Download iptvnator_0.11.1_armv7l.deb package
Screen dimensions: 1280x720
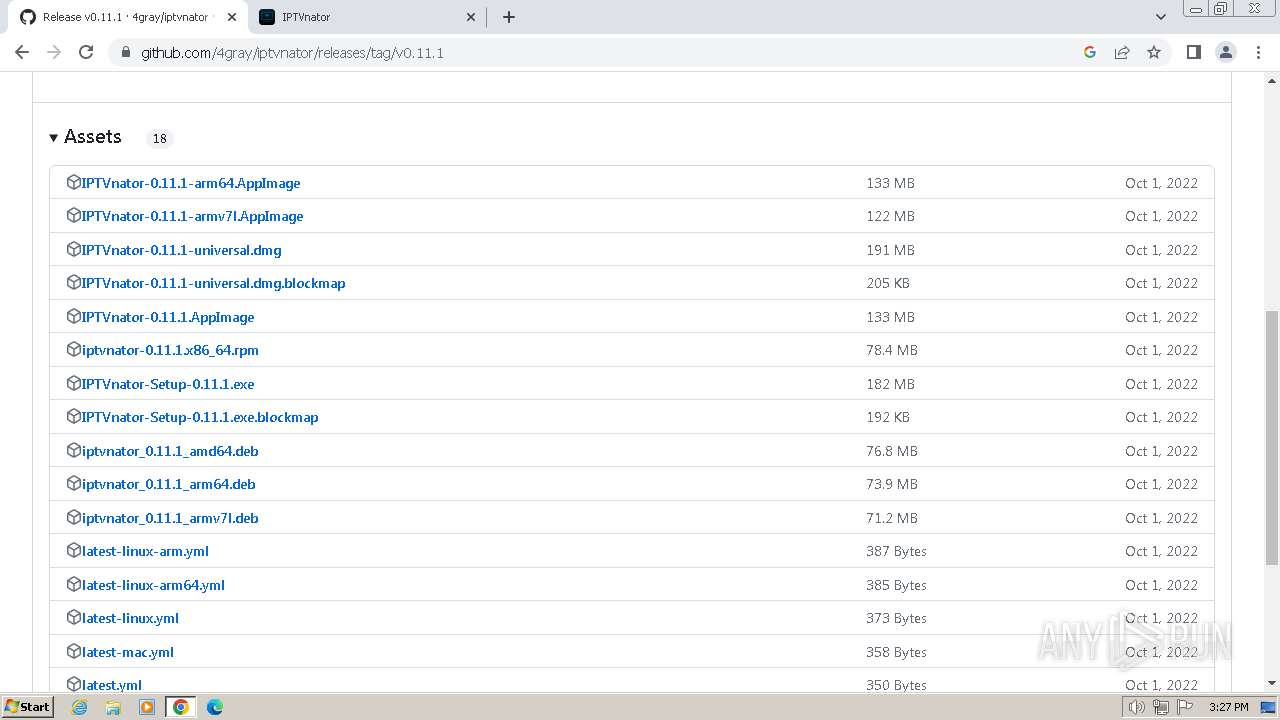170,518
